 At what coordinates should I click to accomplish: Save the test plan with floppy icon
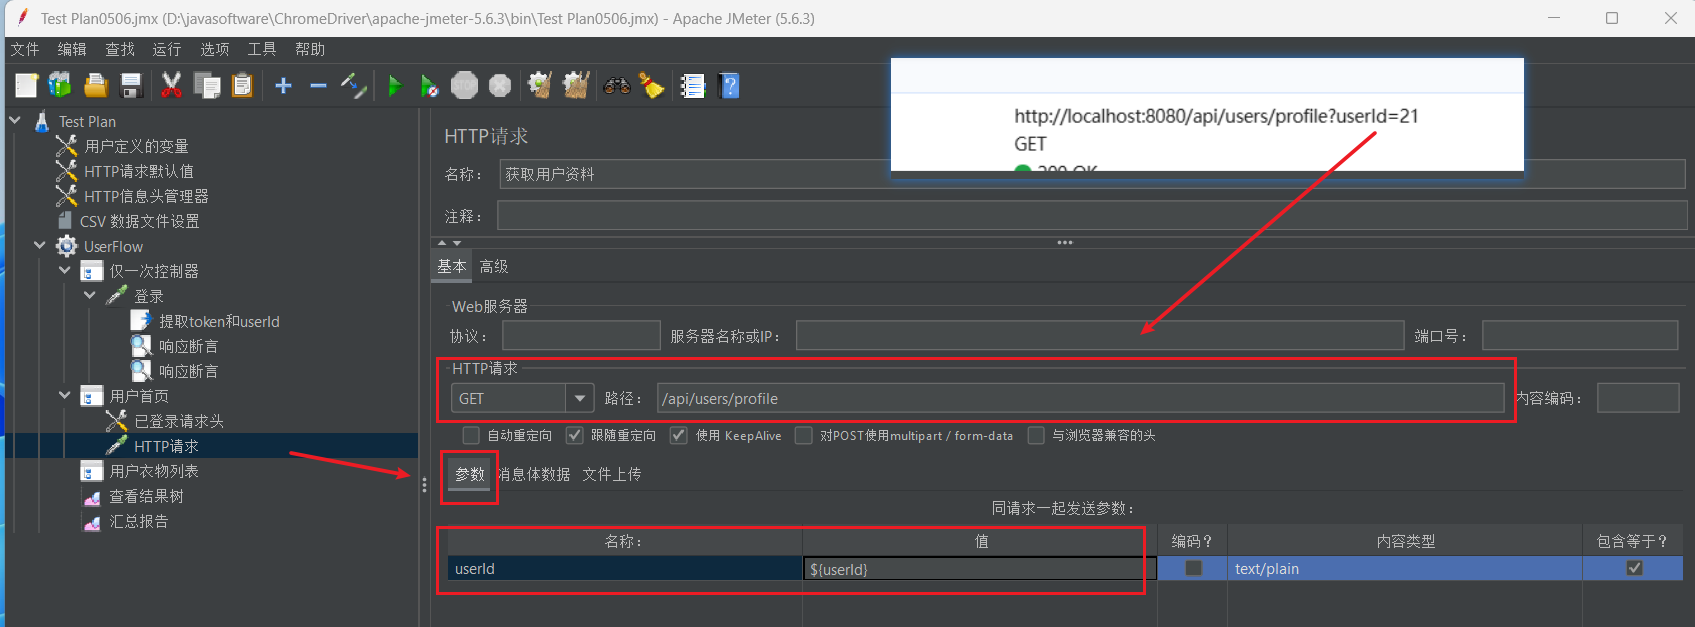(x=131, y=86)
